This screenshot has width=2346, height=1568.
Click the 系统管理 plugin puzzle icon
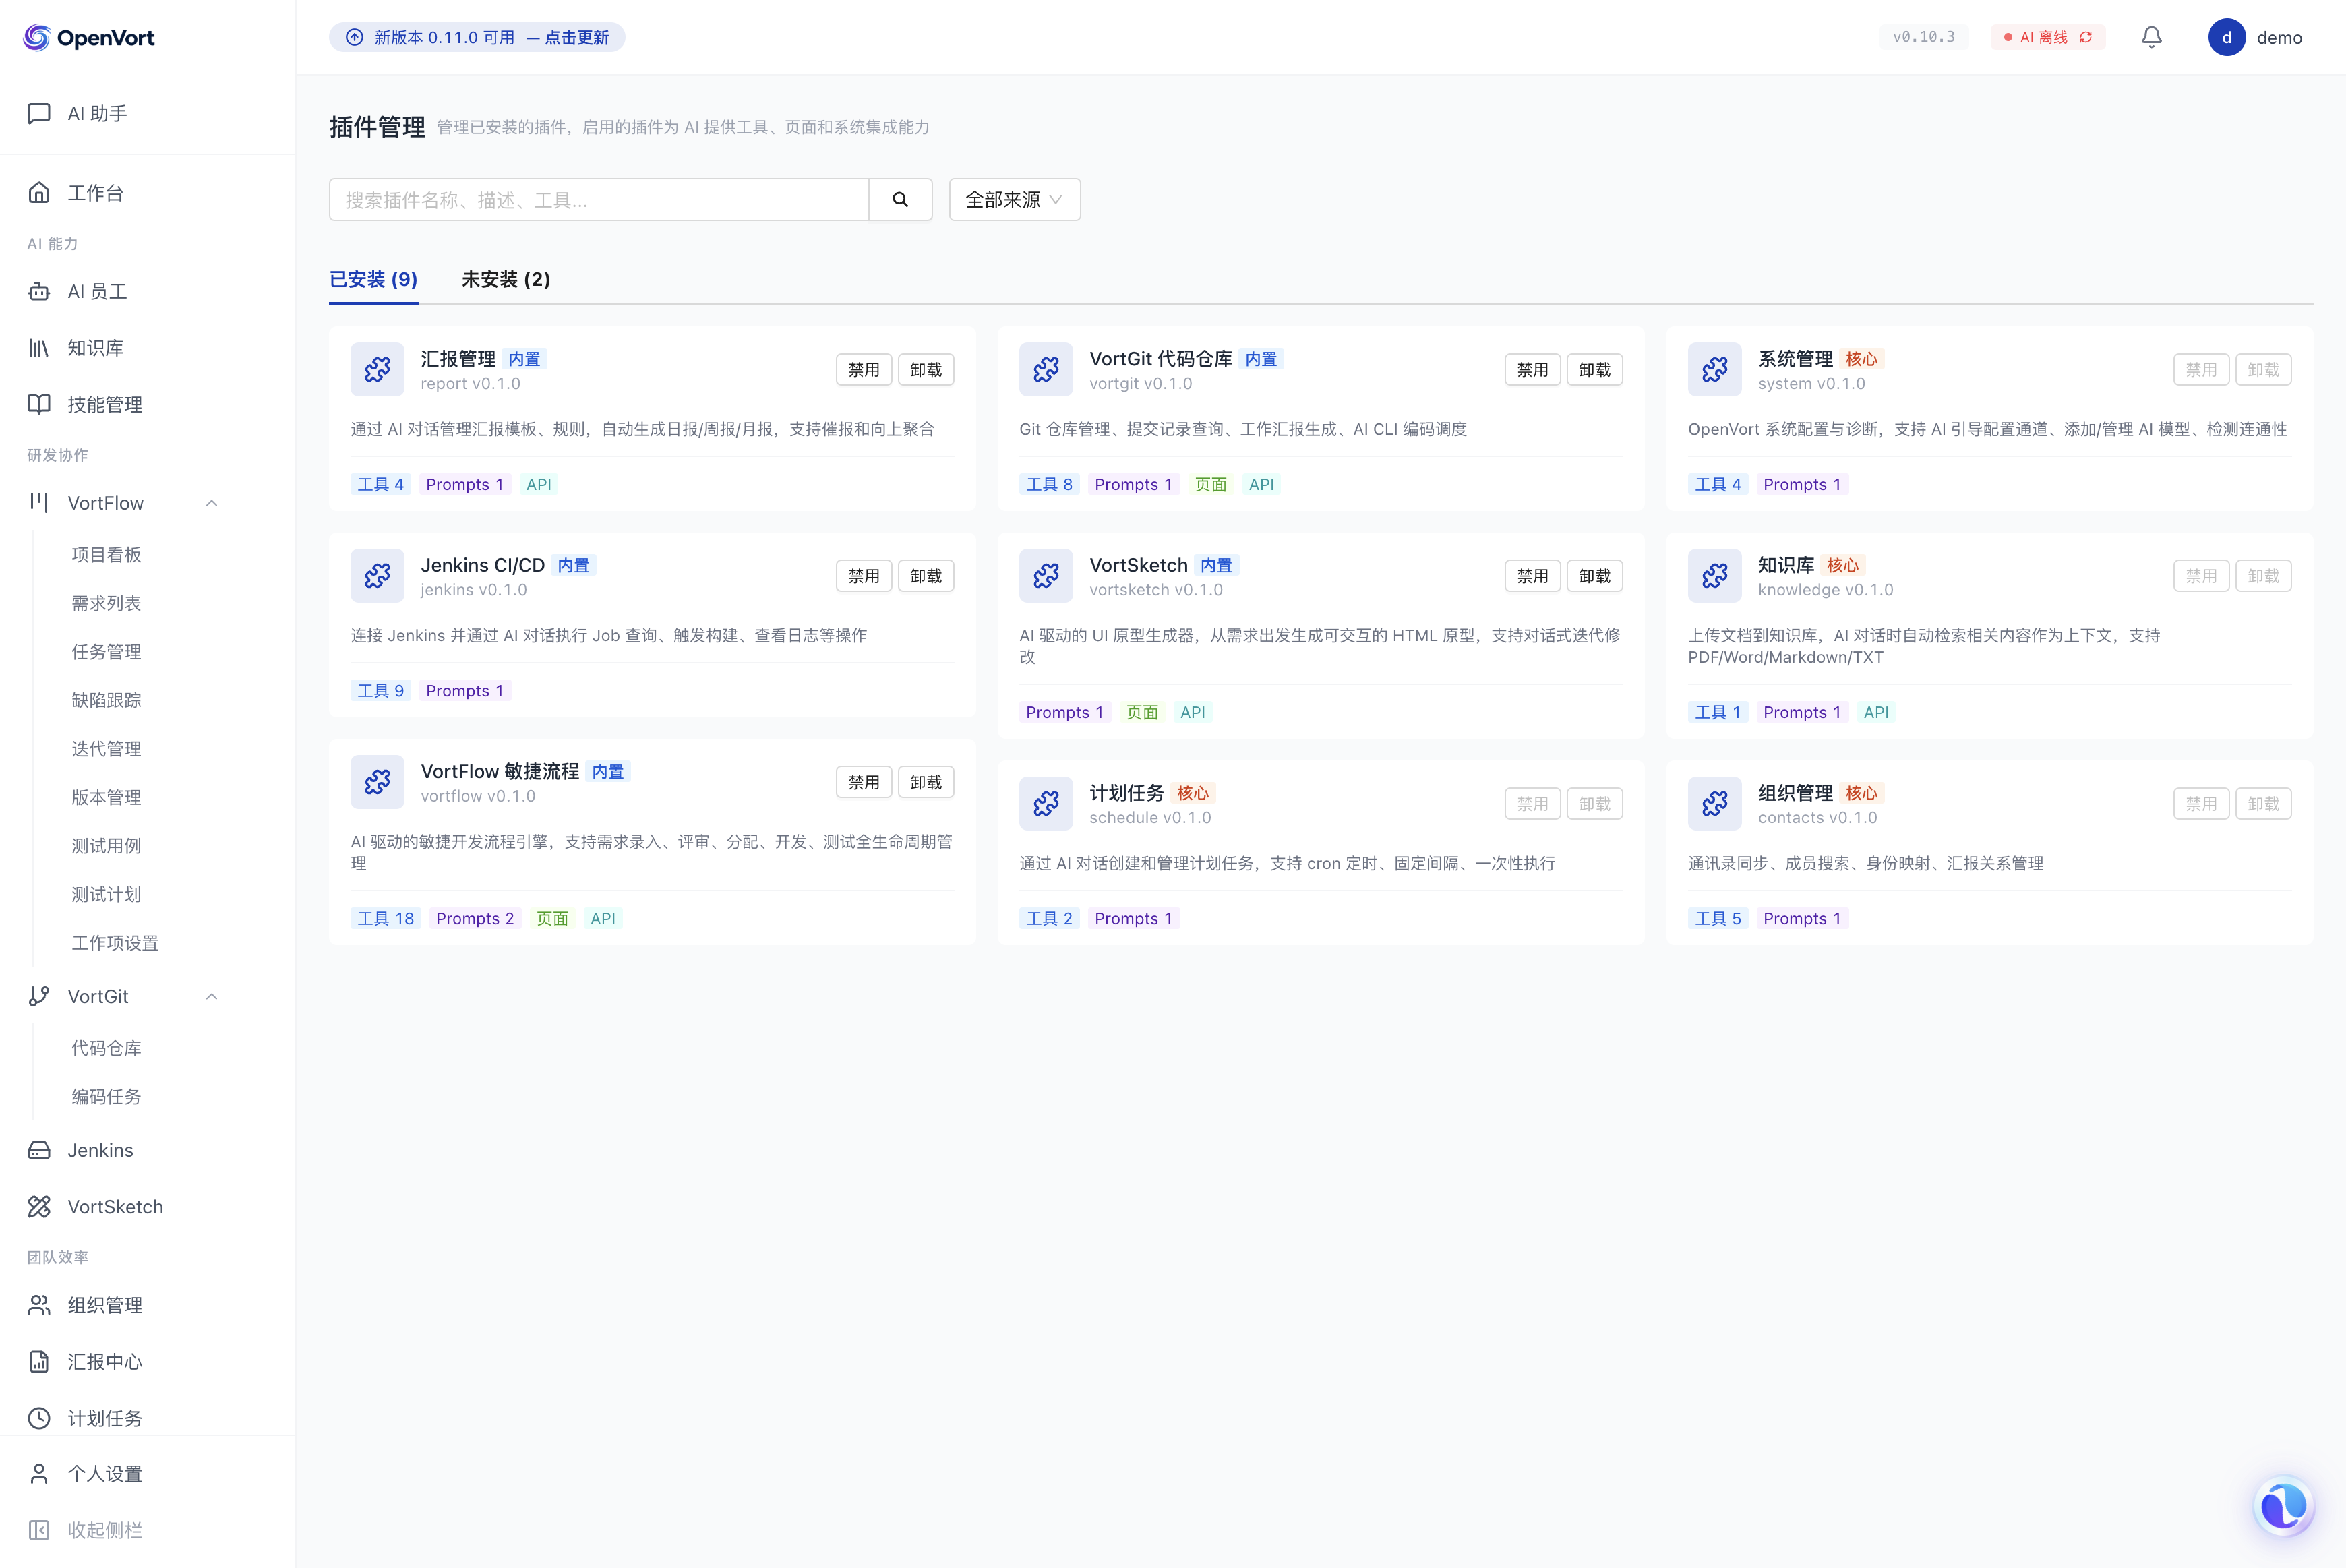tap(1715, 370)
